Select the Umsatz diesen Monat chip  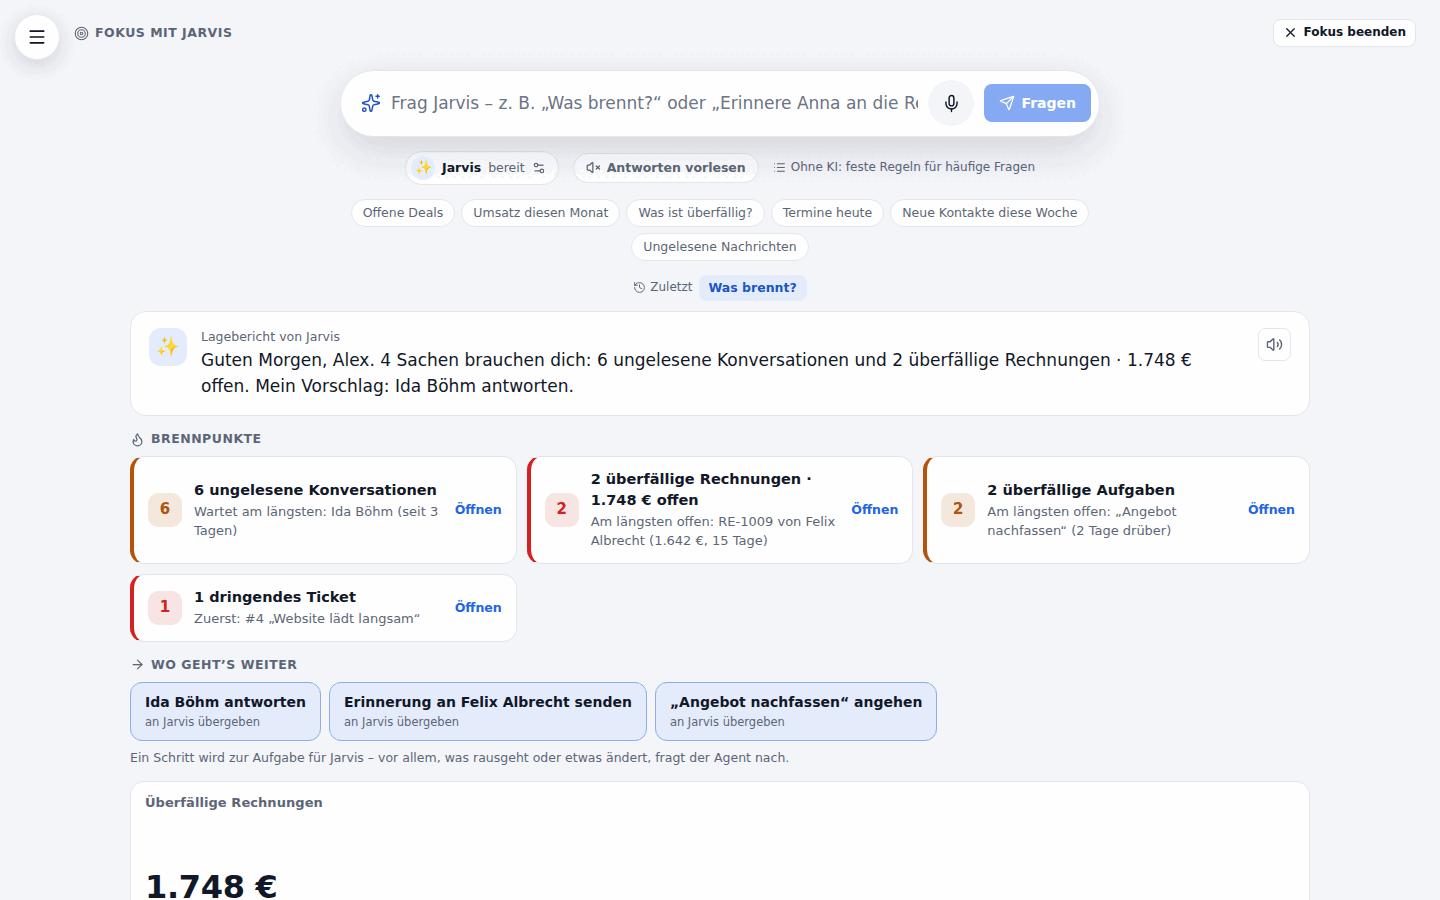[x=541, y=213]
